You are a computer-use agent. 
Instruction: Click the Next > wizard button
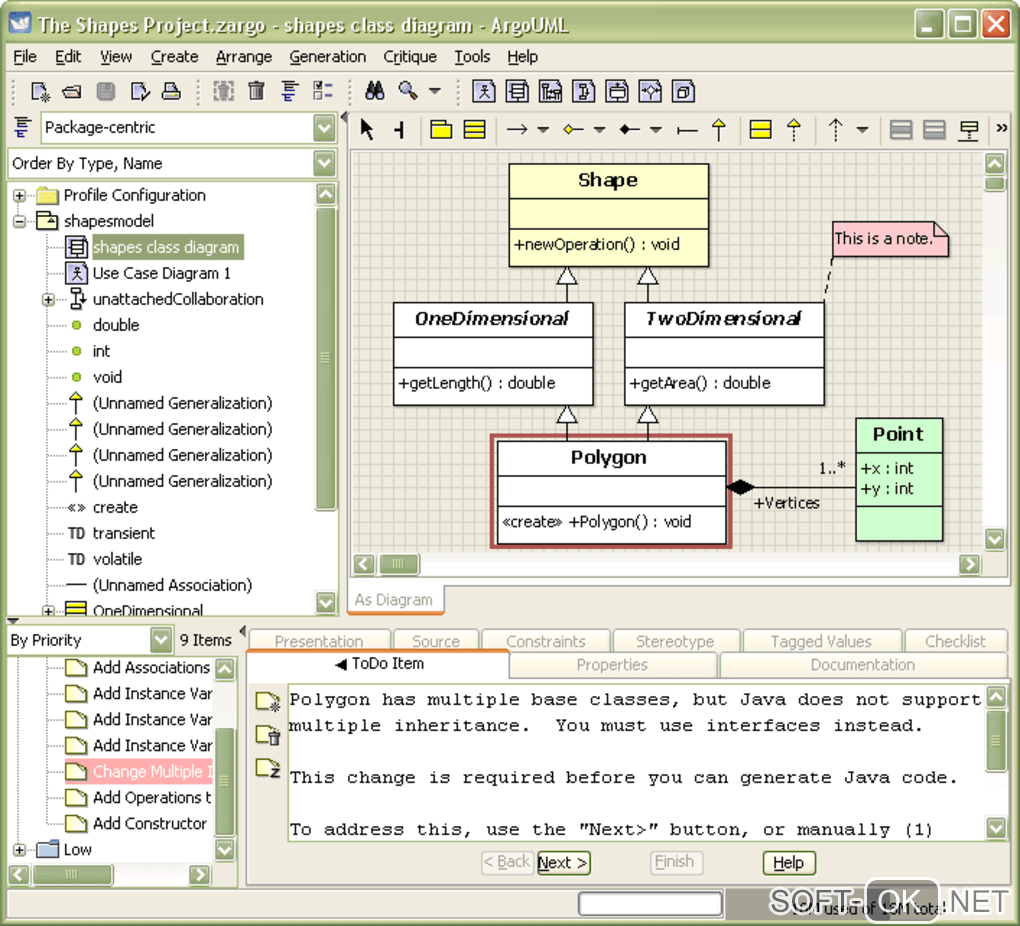[x=563, y=863]
